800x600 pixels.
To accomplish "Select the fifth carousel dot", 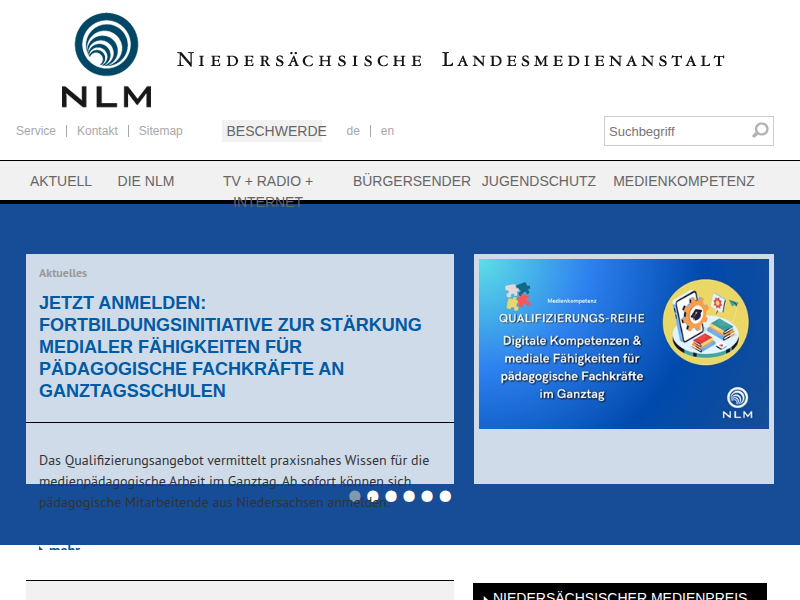I will (427, 496).
